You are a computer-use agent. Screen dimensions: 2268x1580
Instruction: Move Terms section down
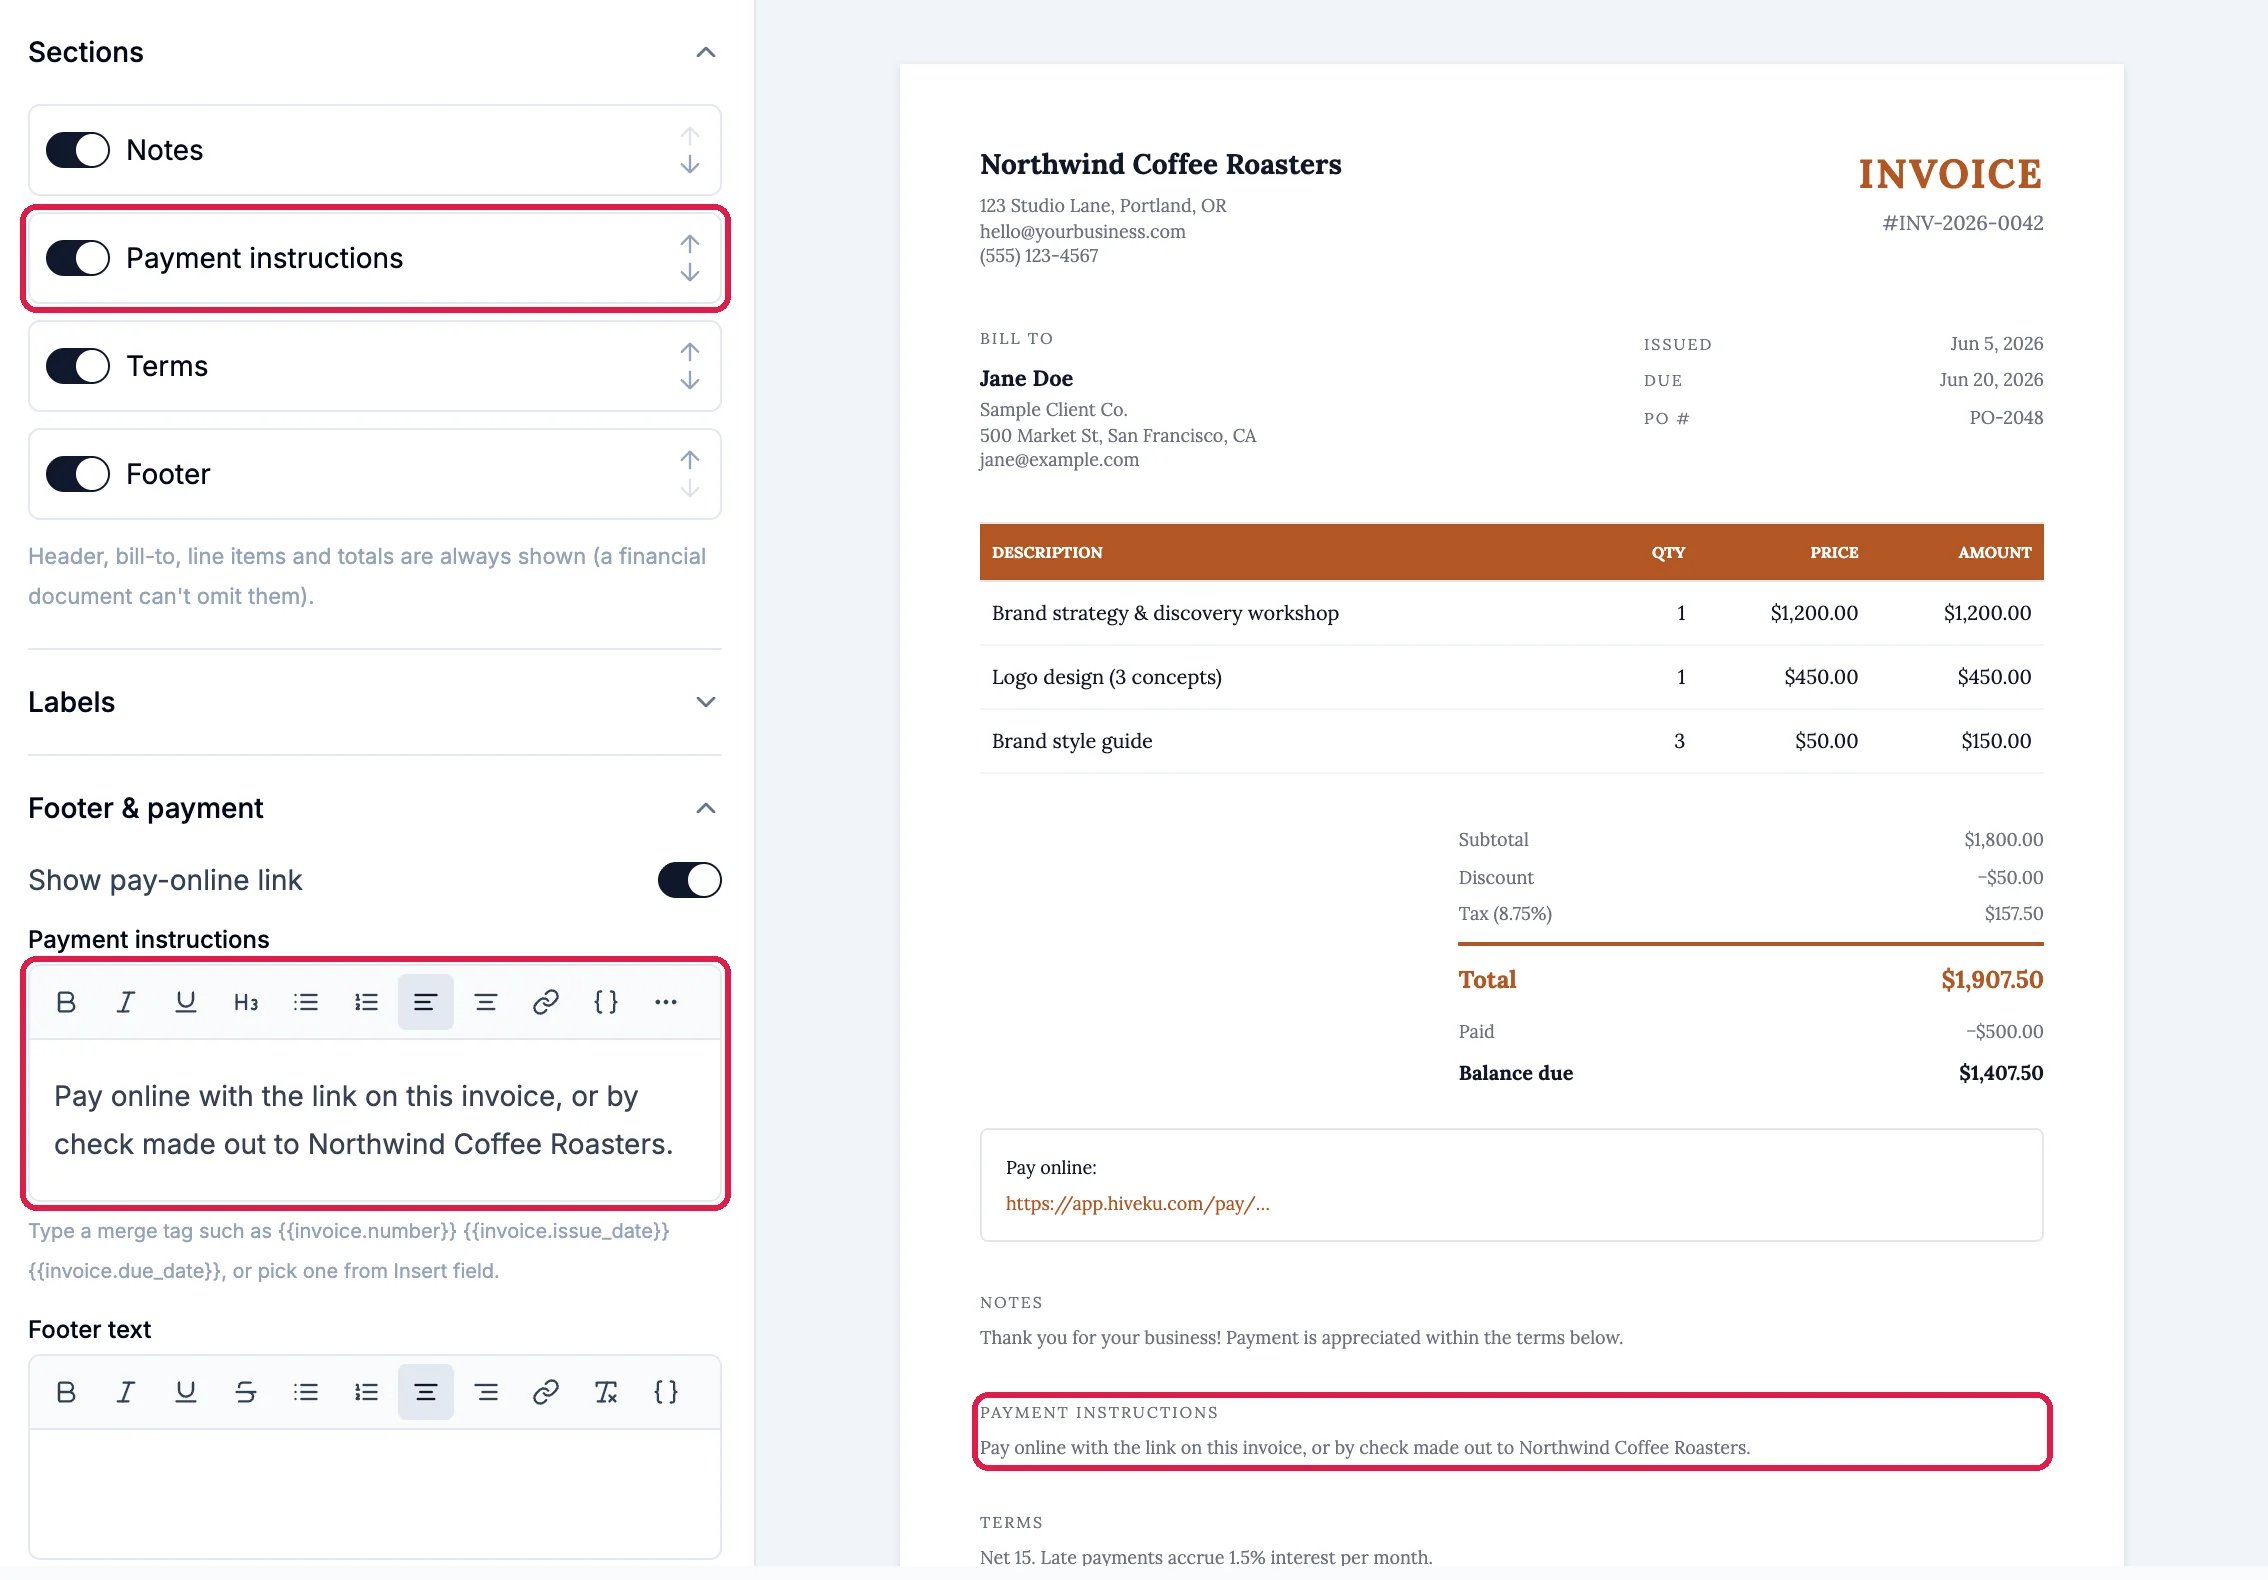coord(690,381)
